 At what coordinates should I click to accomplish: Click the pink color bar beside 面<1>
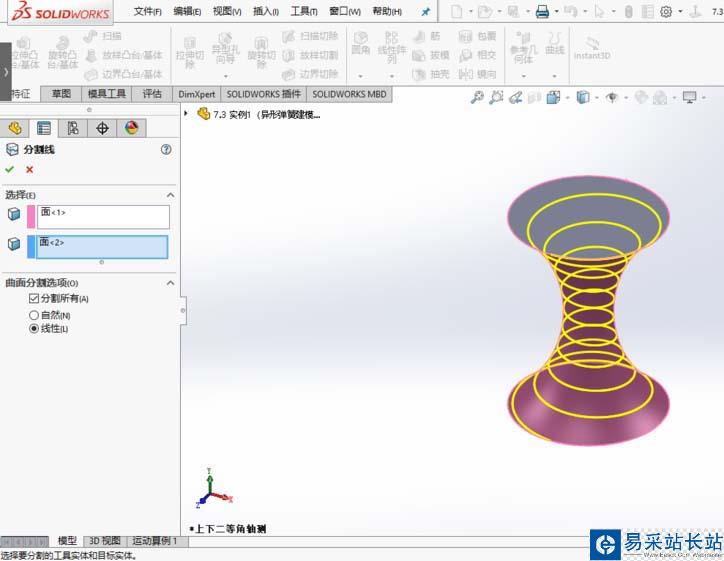[31, 217]
